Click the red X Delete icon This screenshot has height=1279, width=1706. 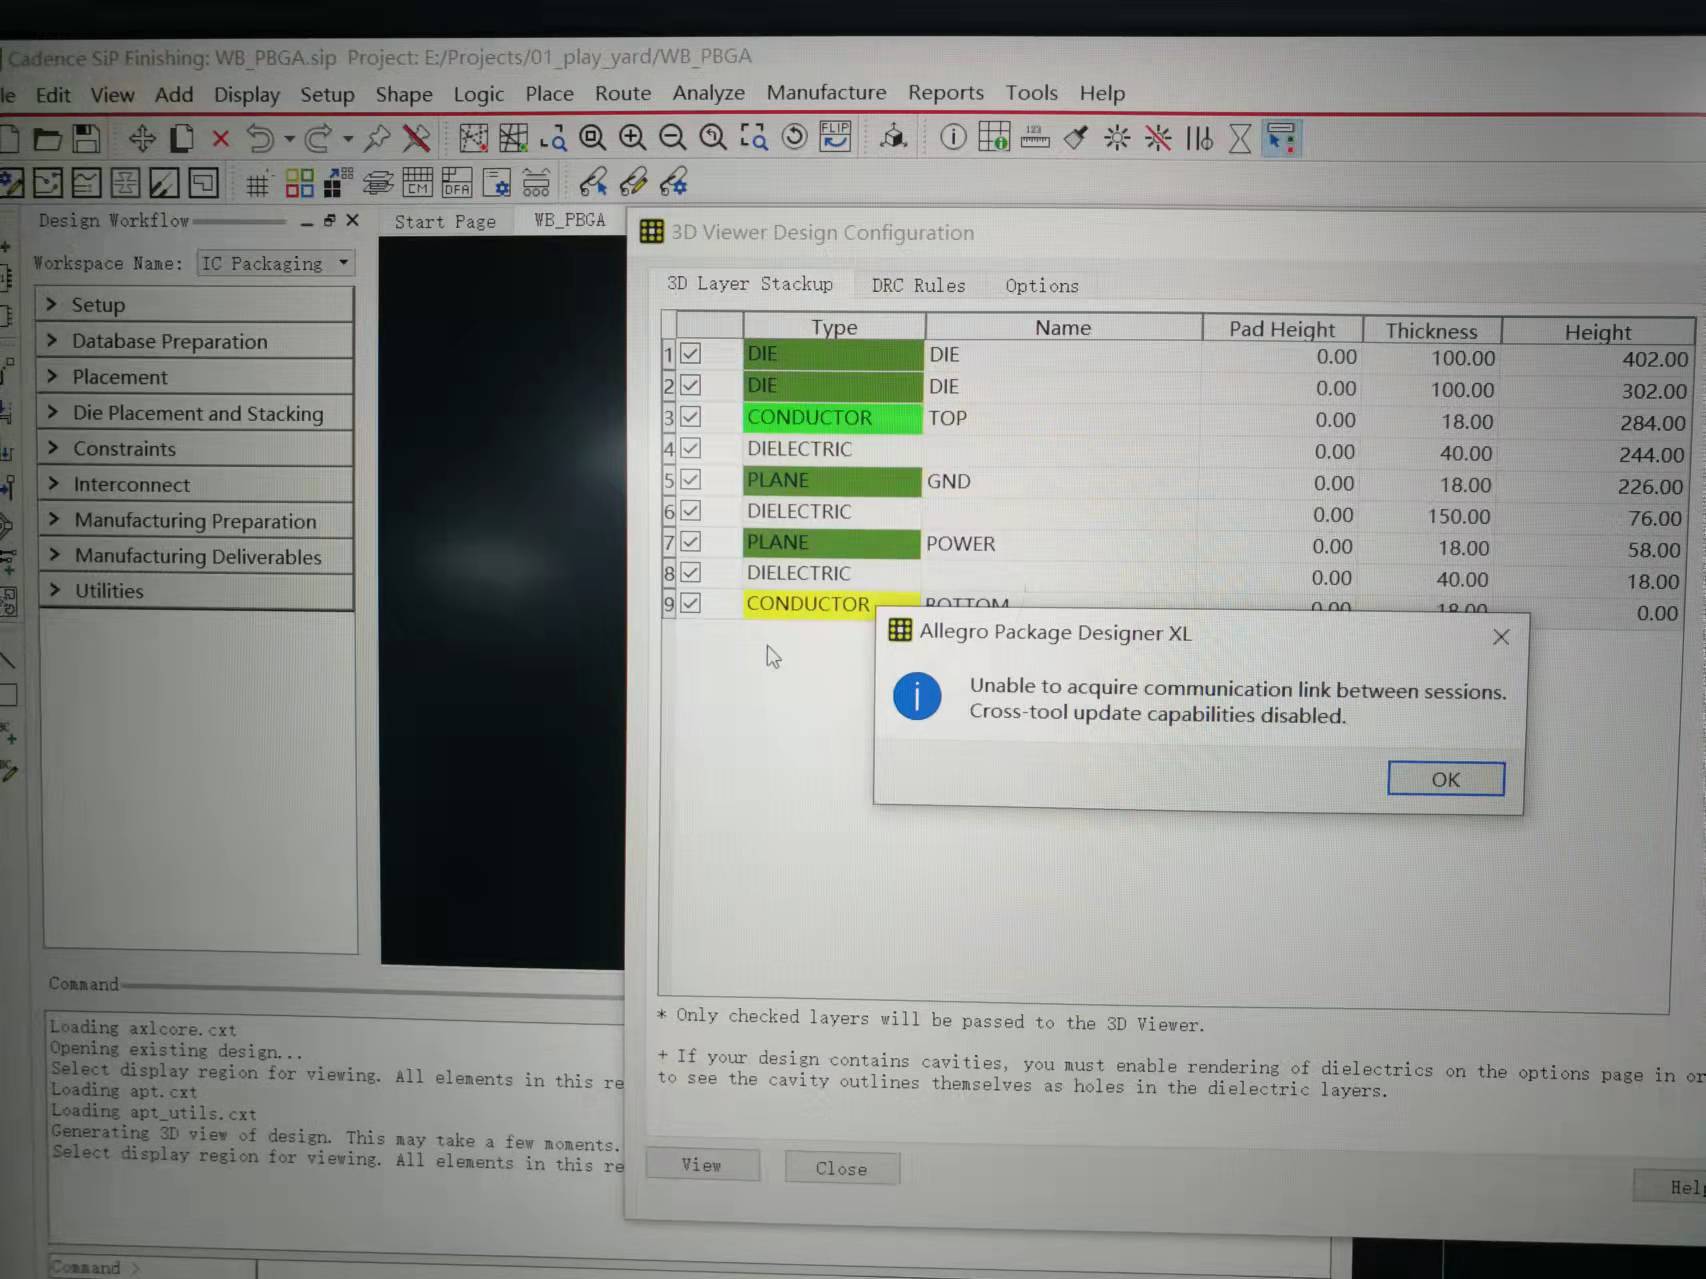tap(221, 138)
